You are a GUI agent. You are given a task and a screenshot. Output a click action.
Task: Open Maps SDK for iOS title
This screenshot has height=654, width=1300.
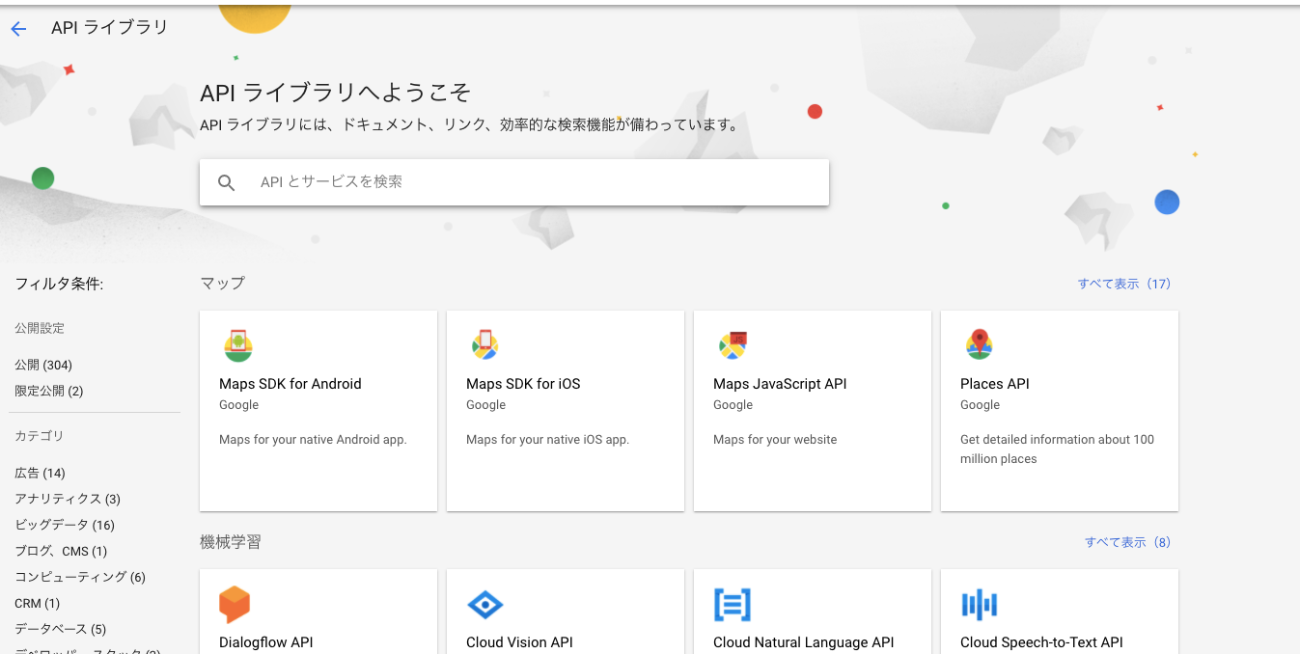(x=523, y=384)
